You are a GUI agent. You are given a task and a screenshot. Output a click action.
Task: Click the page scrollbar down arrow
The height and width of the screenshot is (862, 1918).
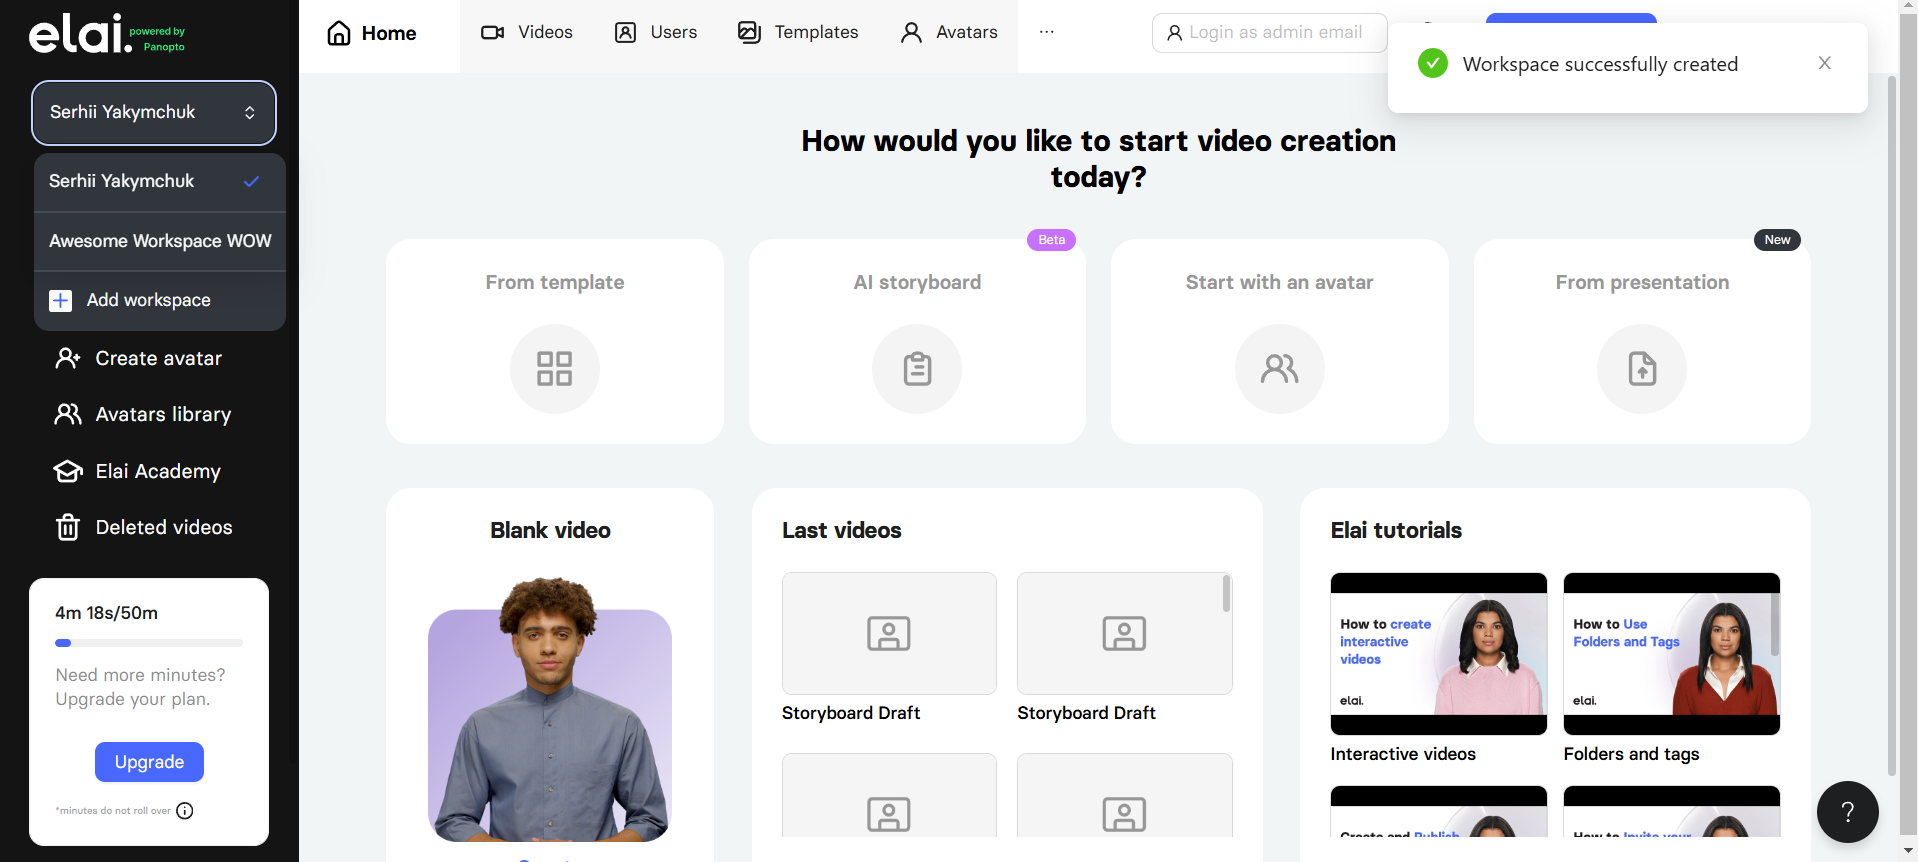[x=1908, y=852]
